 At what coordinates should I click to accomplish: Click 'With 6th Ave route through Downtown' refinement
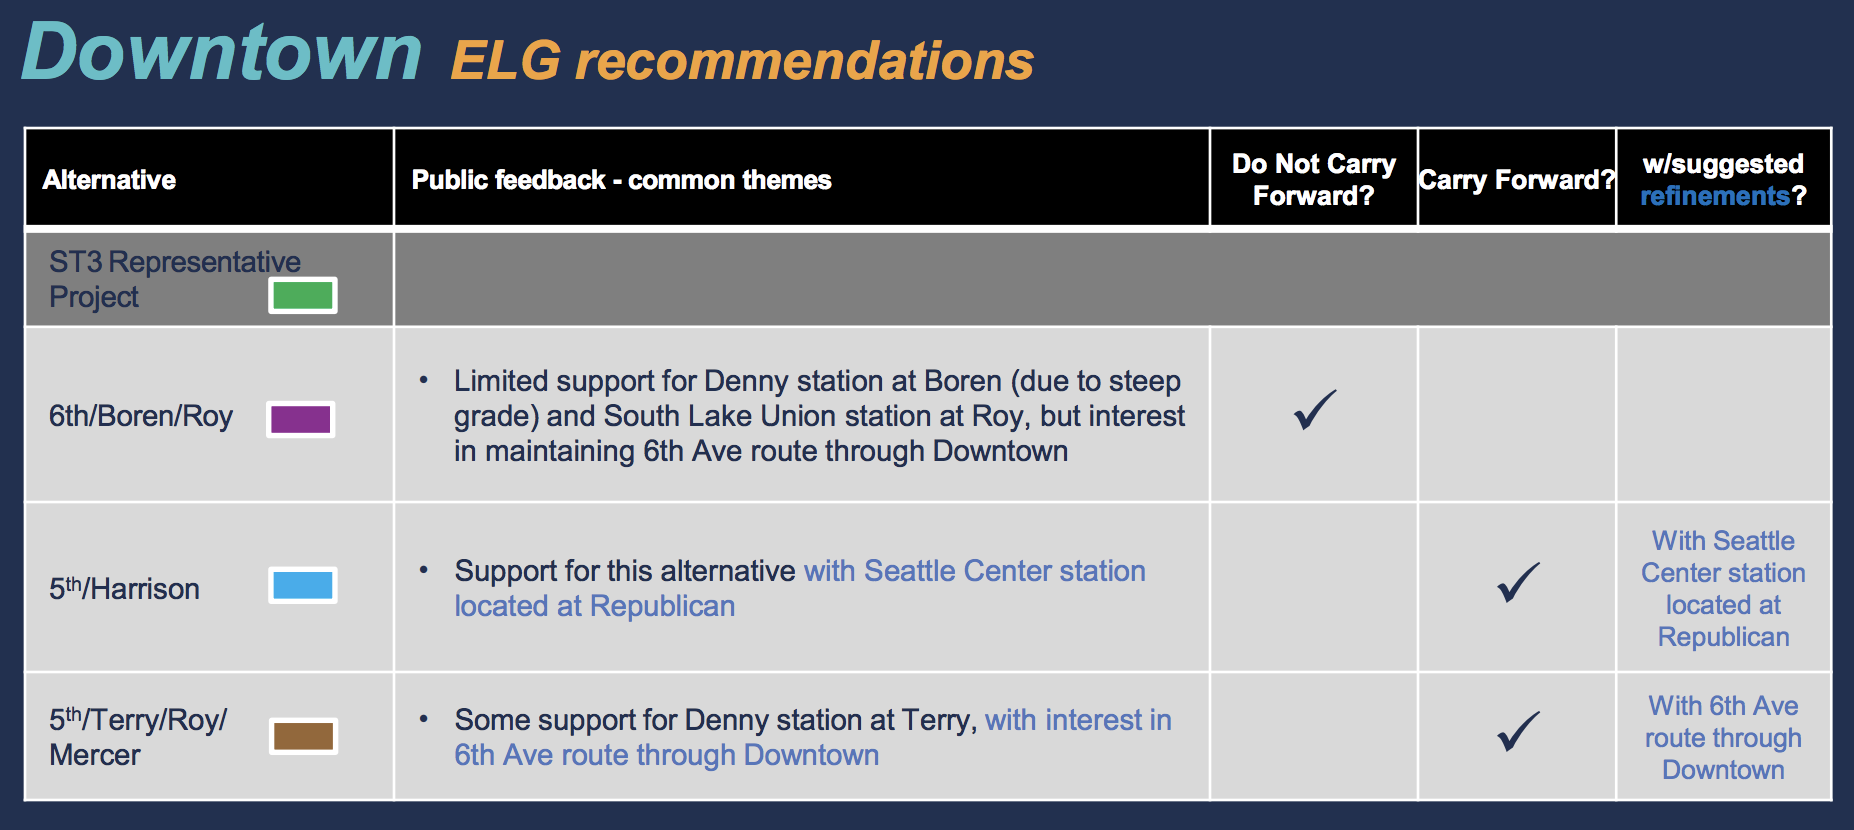click(1723, 738)
